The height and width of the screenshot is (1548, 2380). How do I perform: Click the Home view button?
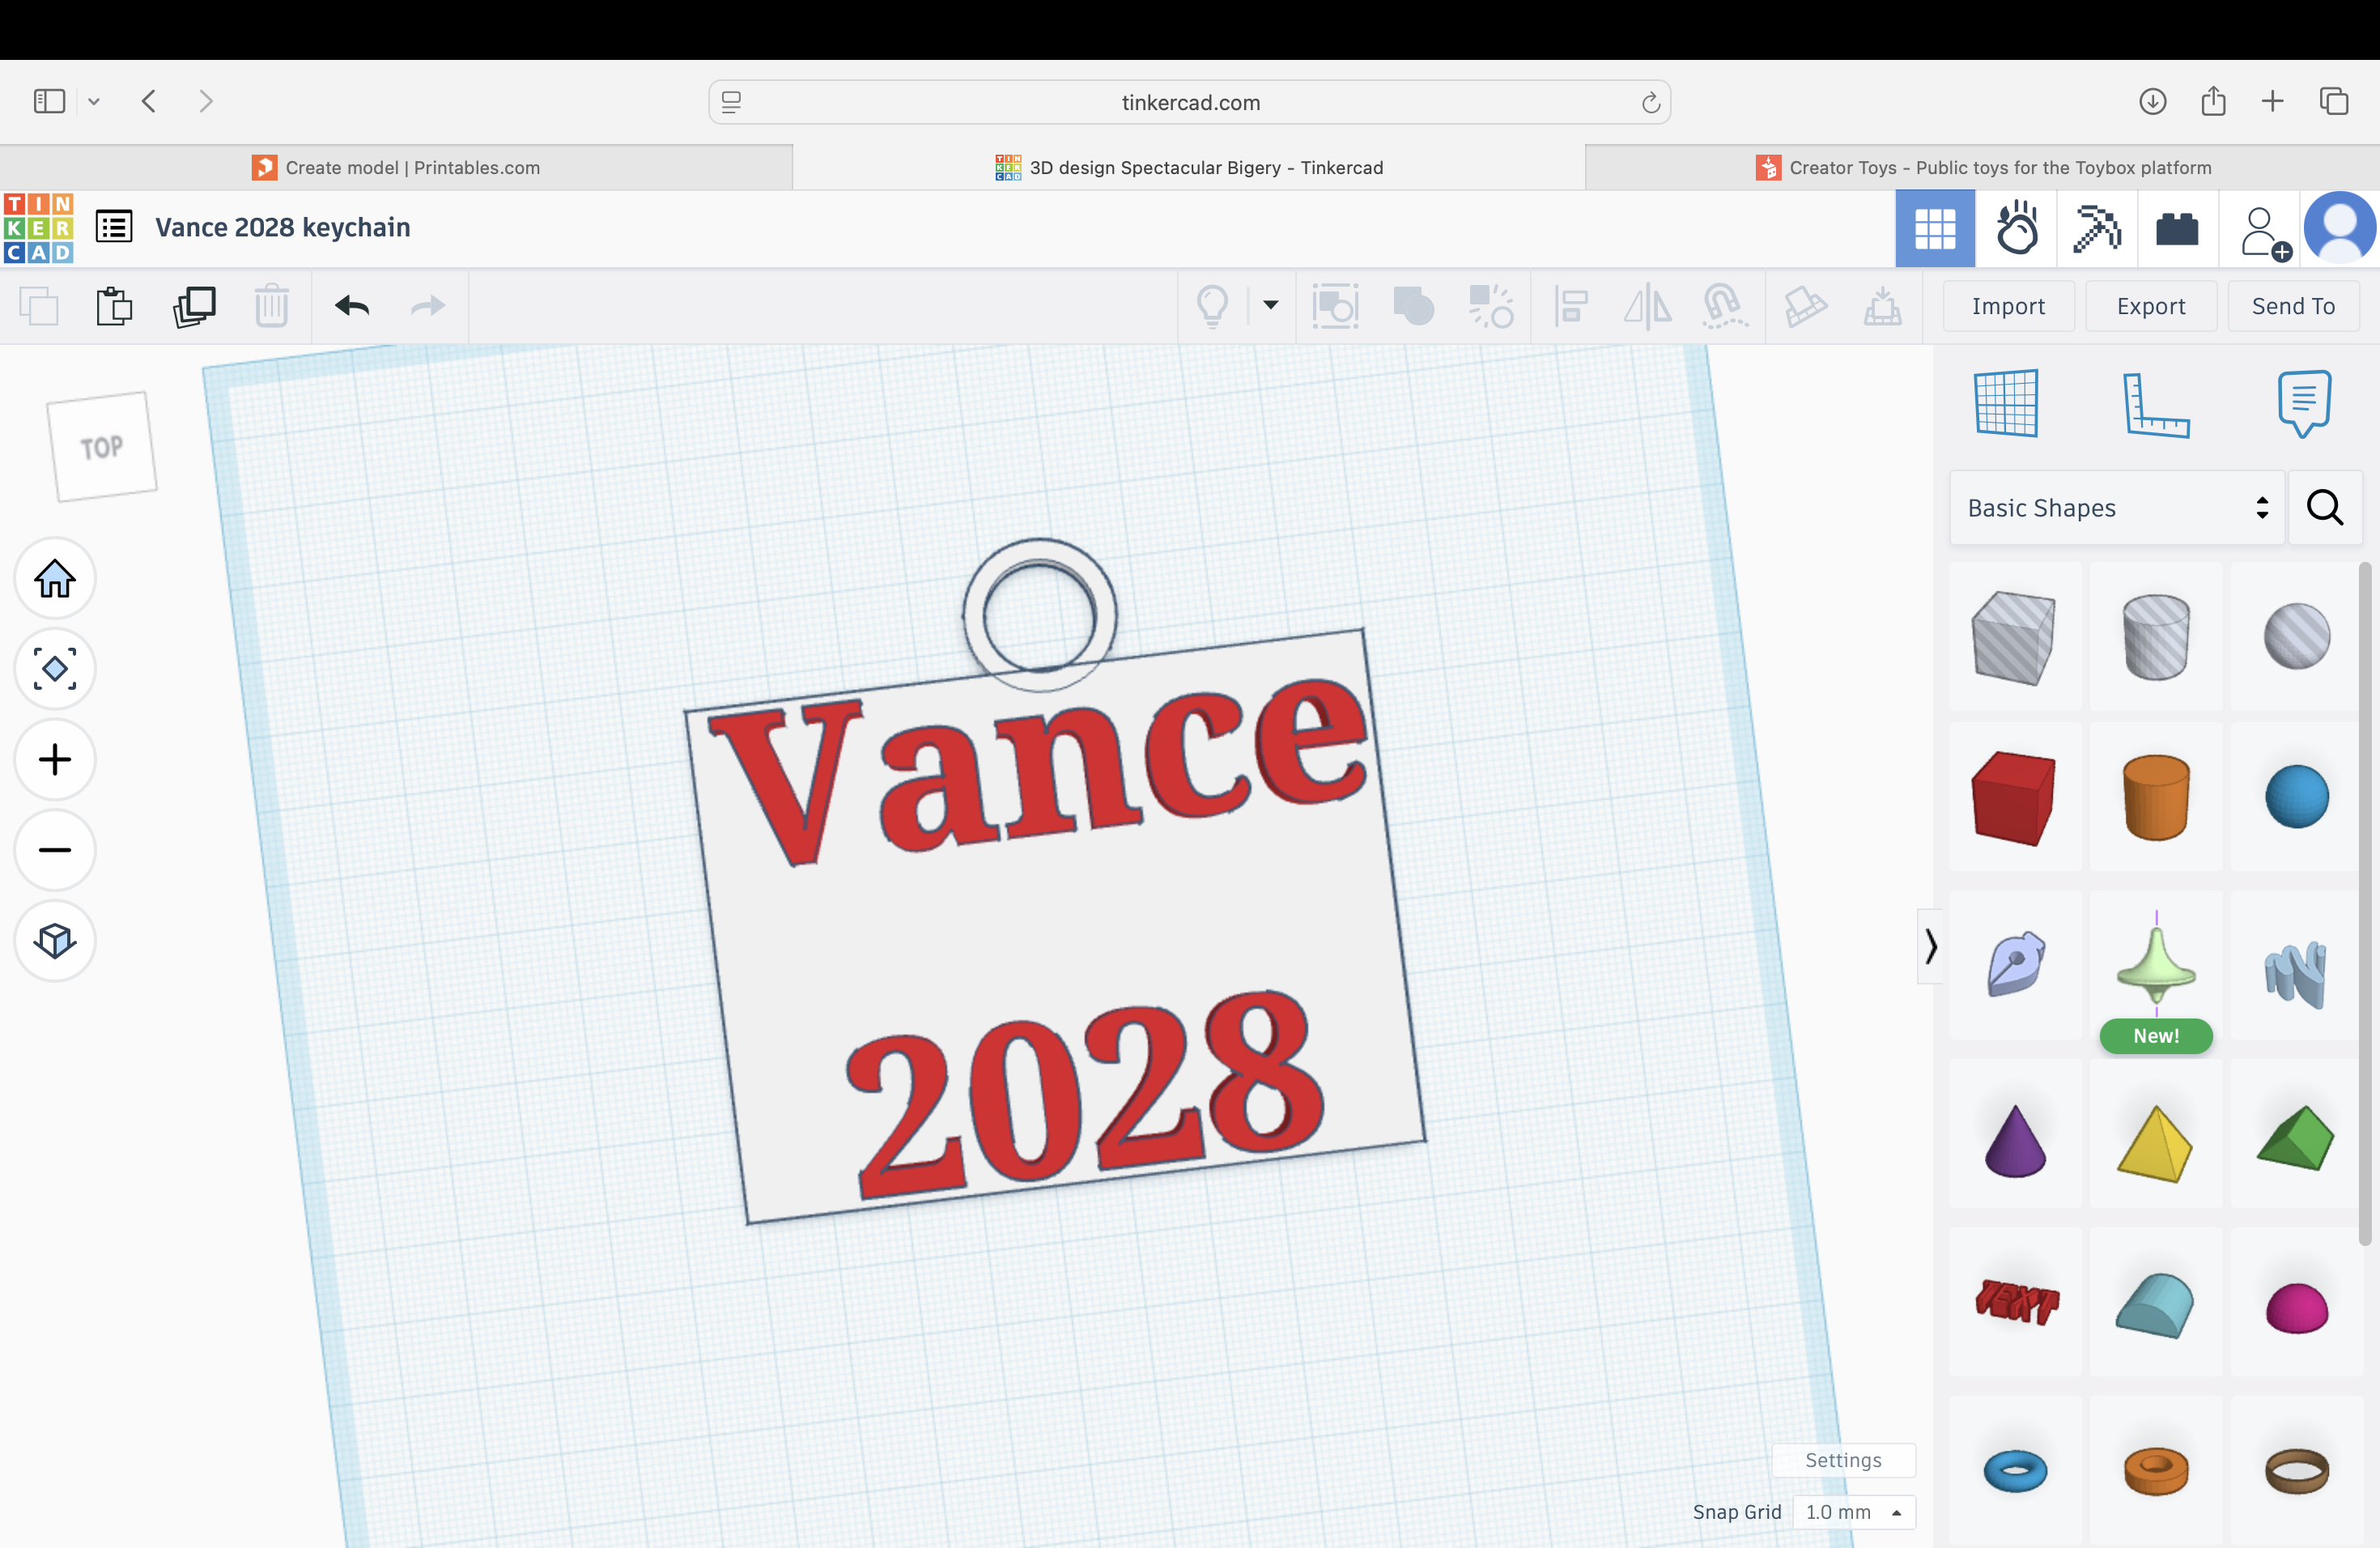point(55,578)
